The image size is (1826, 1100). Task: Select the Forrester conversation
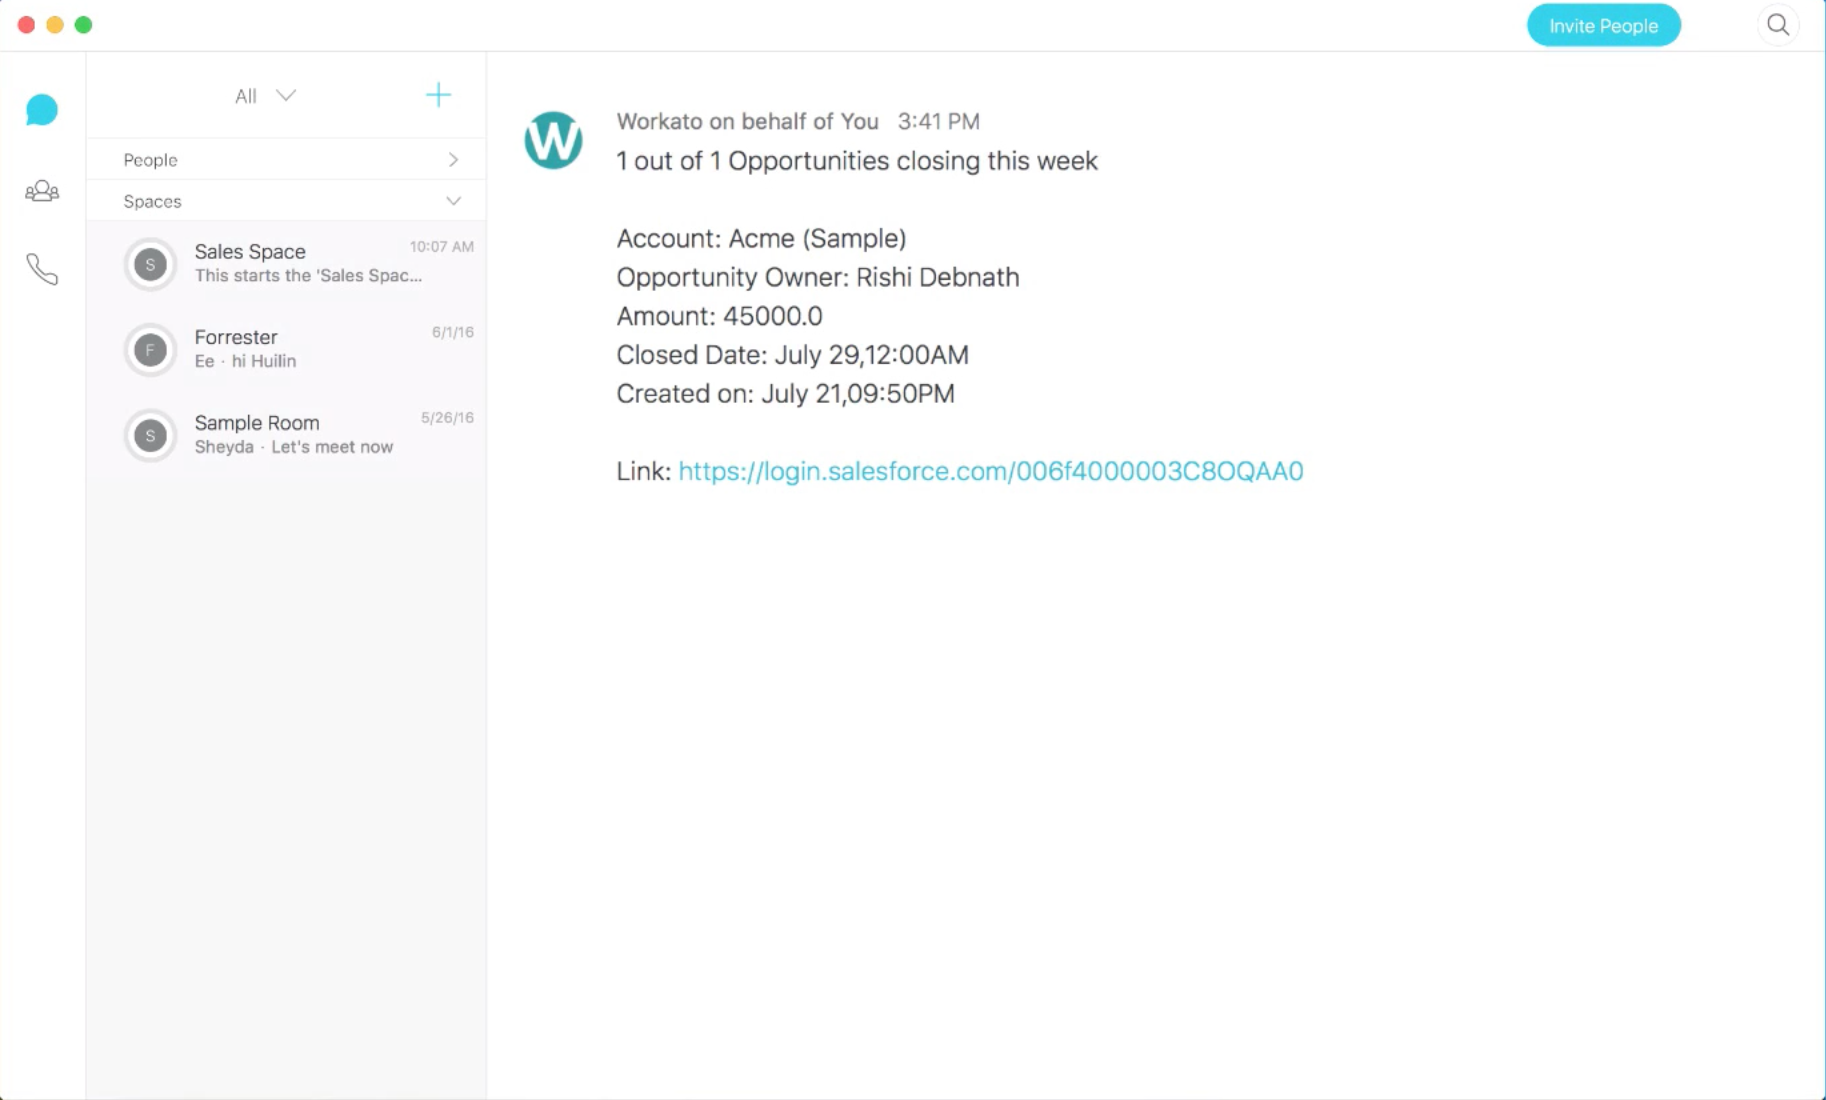click(x=286, y=350)
